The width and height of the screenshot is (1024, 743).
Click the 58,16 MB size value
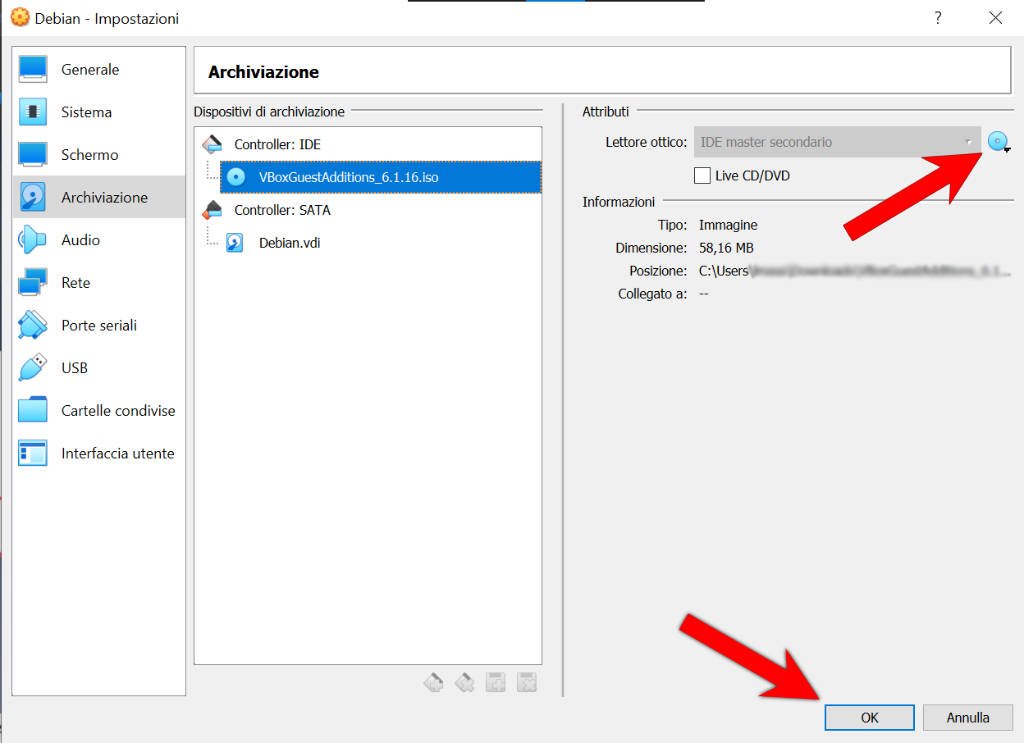[x=726, y=248]
